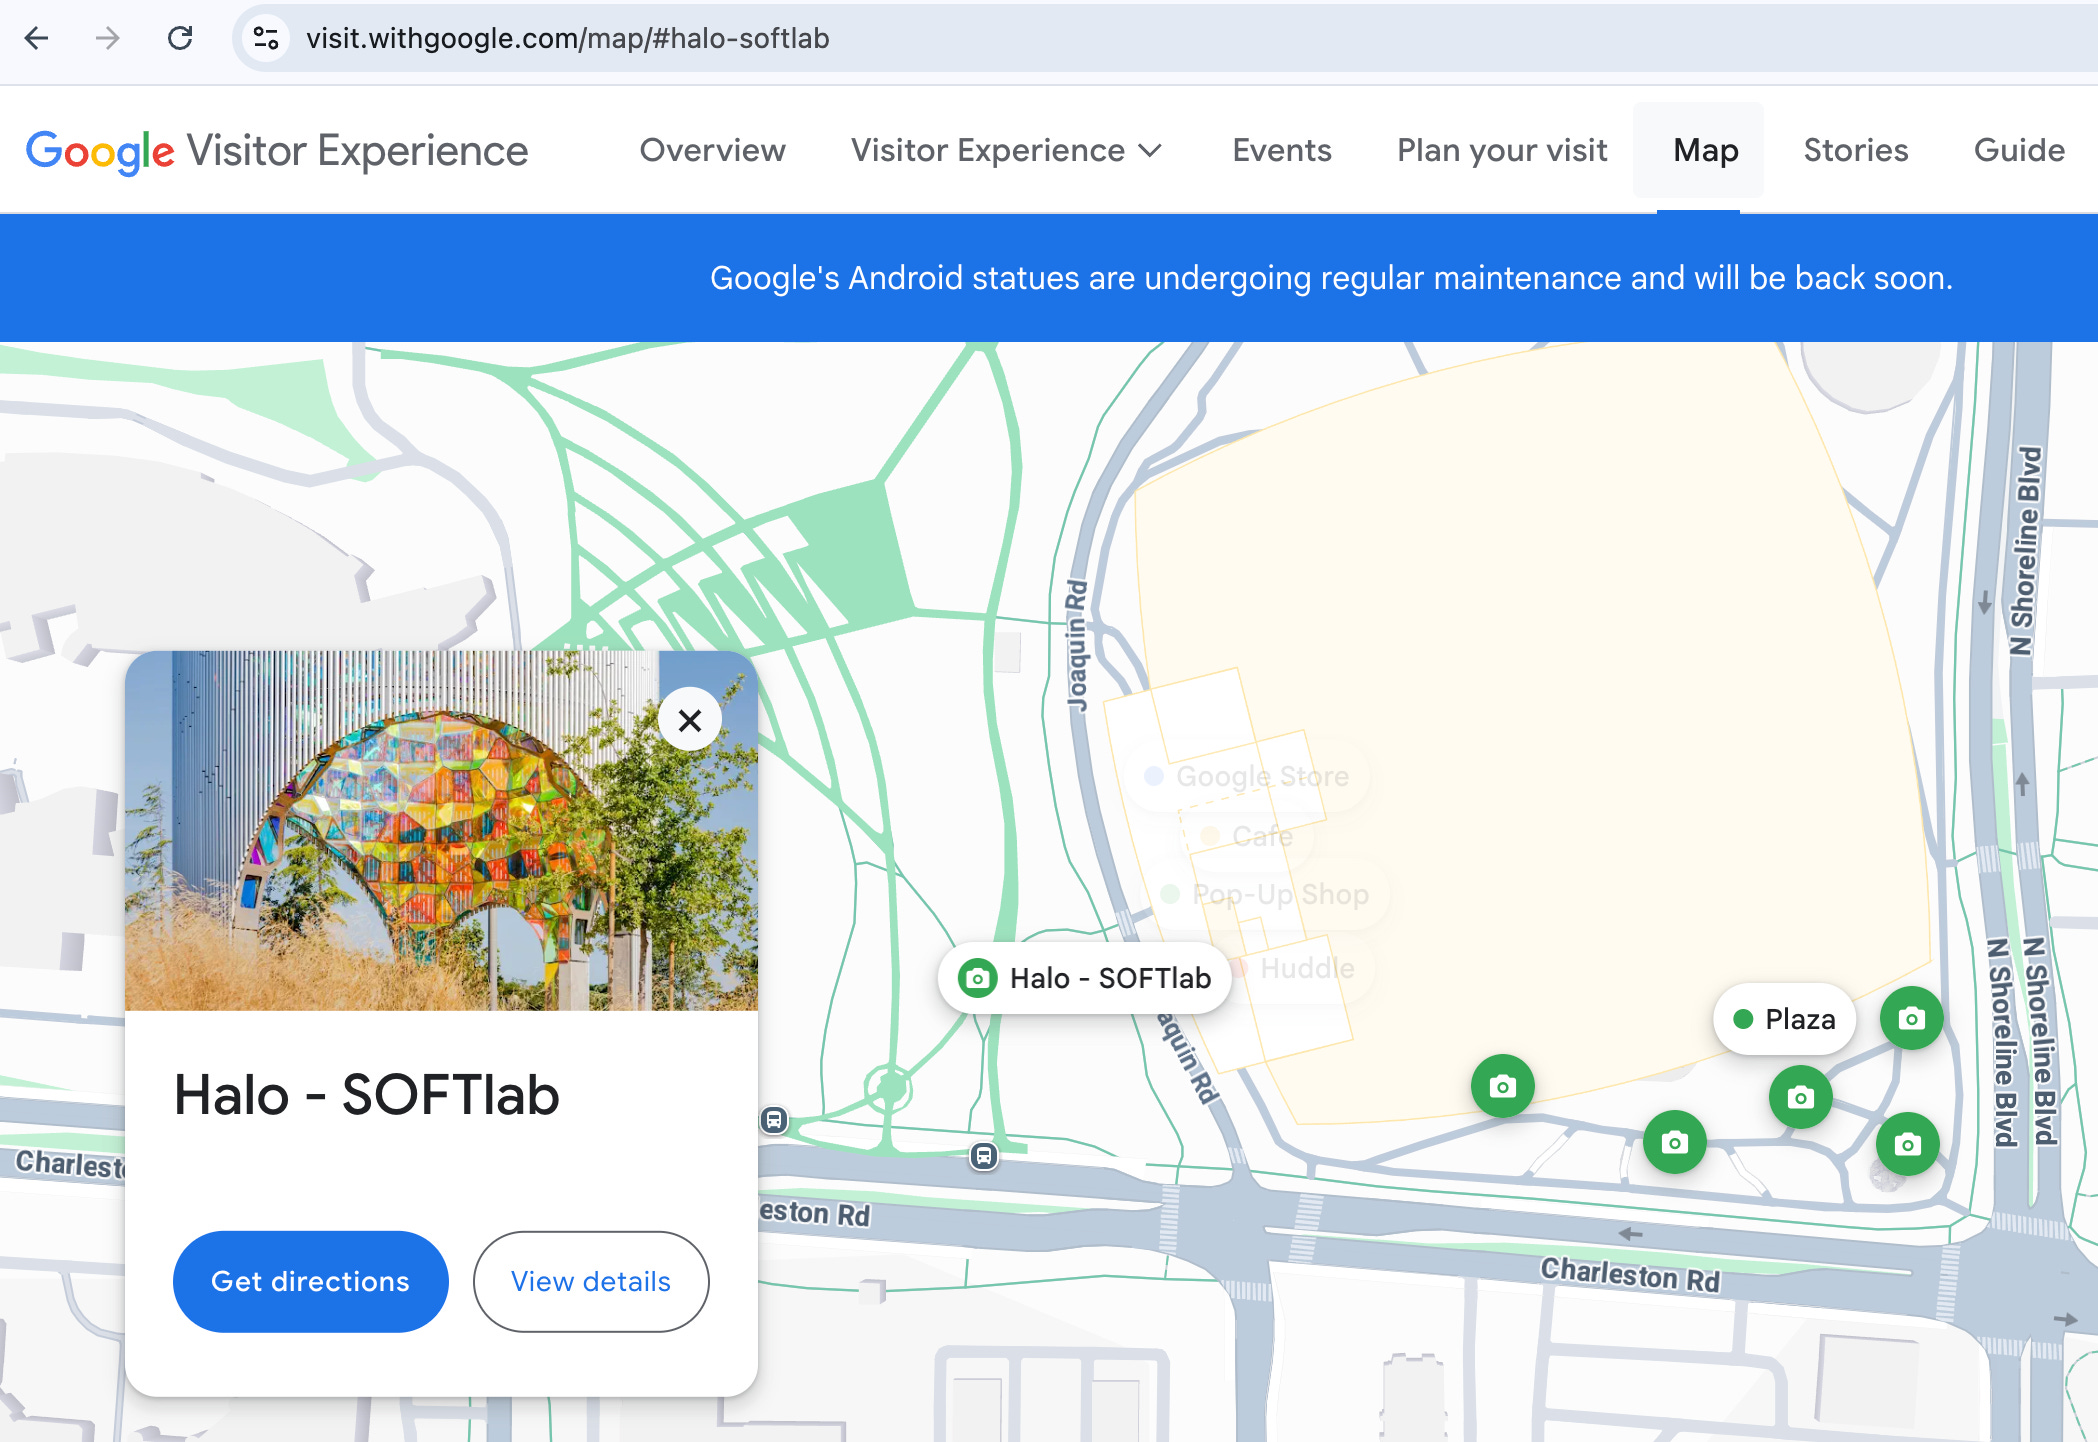Select the Plaza map label

[x=1785, y=1019]
